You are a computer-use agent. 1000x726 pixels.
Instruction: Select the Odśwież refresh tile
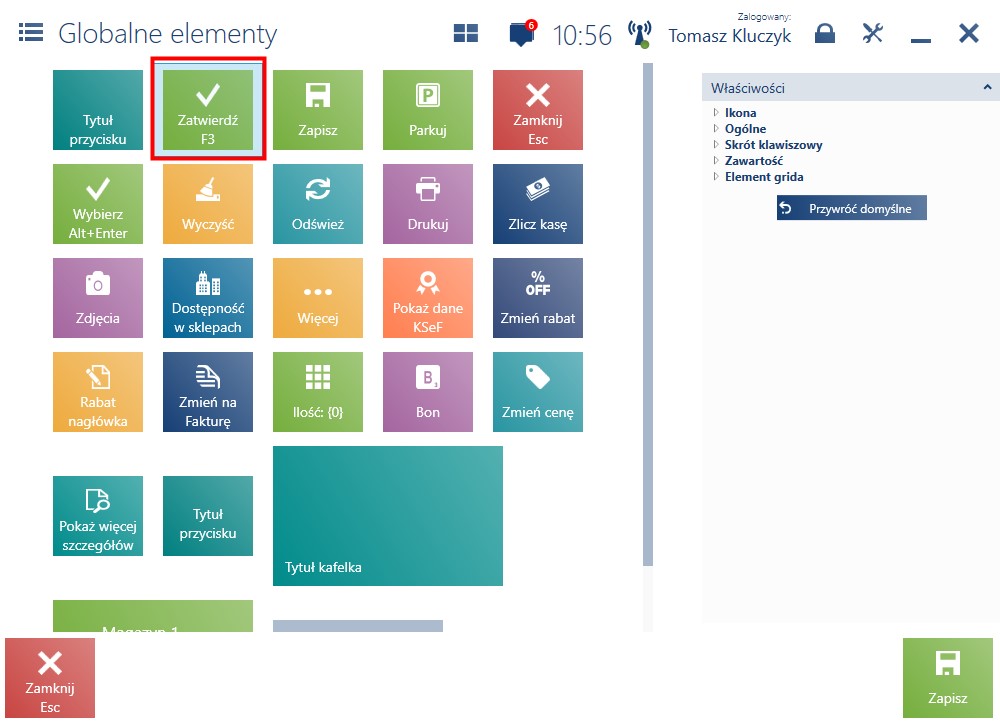(318, 204)
